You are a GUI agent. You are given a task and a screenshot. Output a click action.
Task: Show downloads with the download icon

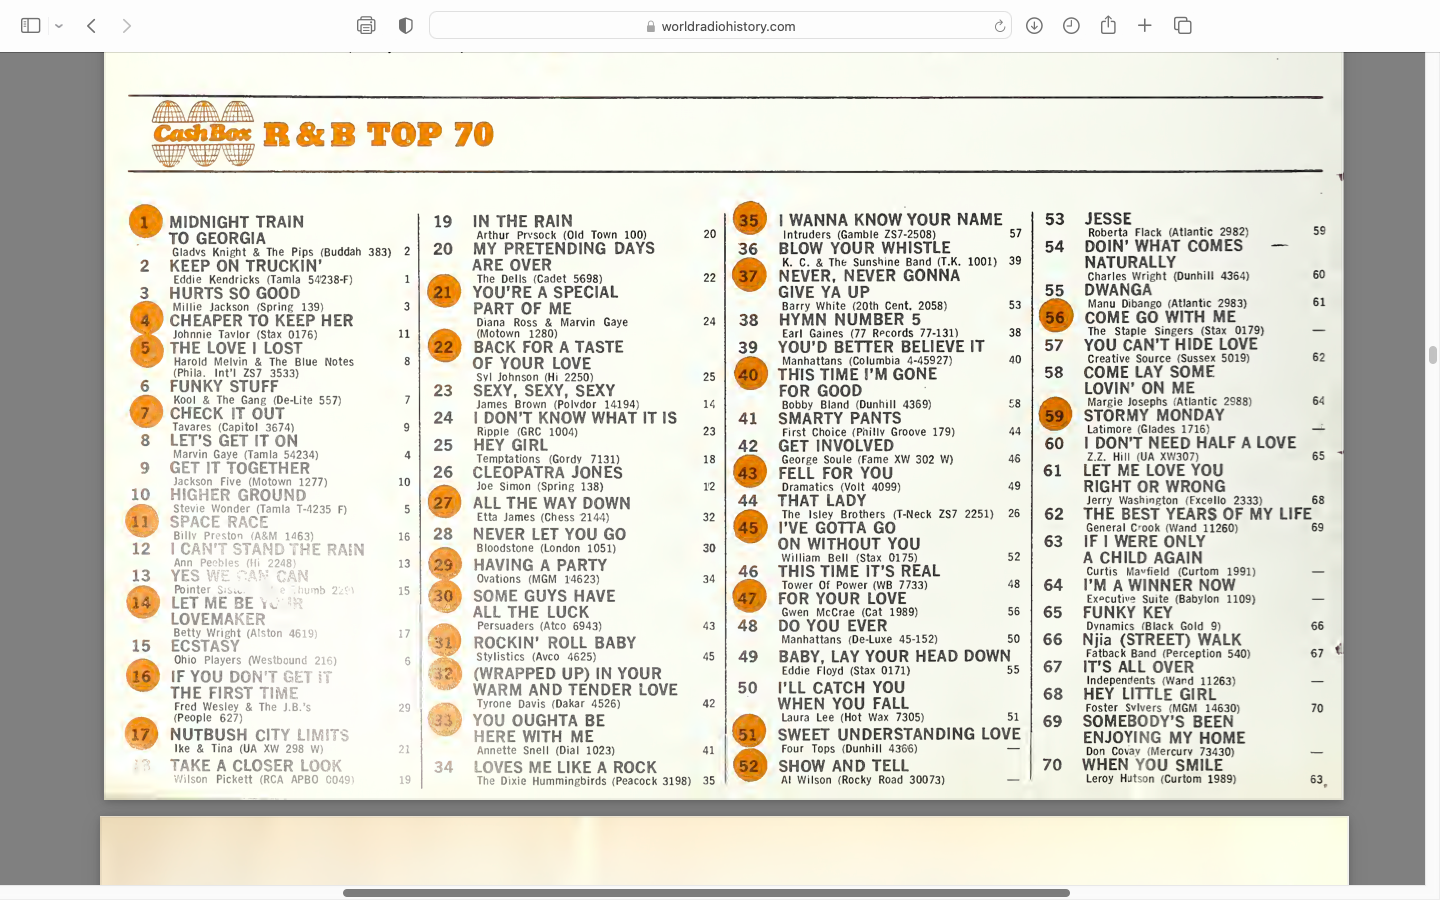[1034, 26]
